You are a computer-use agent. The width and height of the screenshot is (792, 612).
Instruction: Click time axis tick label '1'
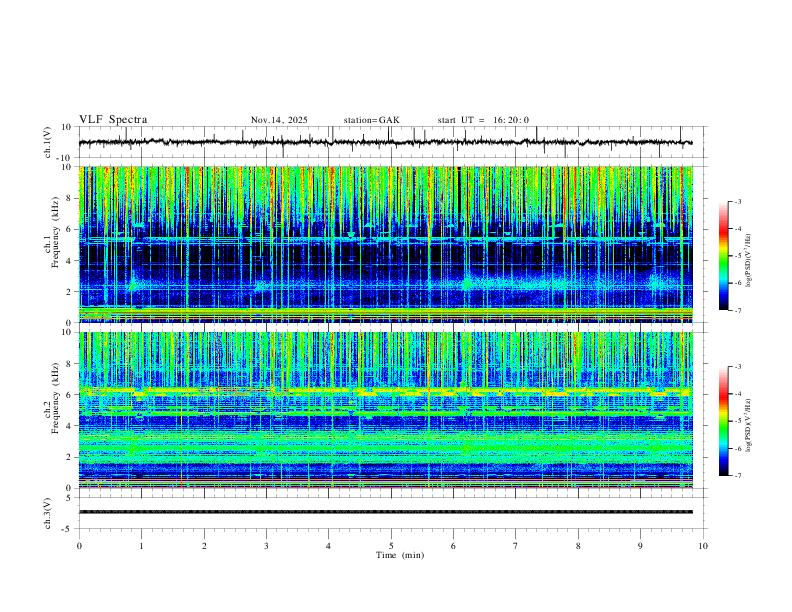tap(141, 546)
